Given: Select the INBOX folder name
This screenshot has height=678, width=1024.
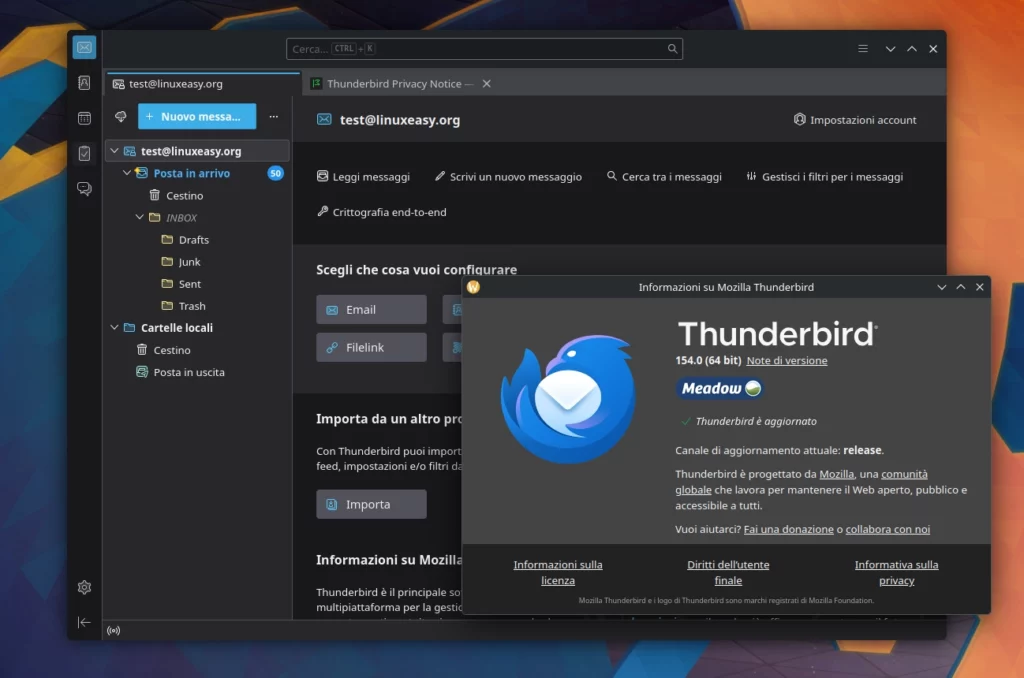Looking at the screenshot, I should [181, 218].
